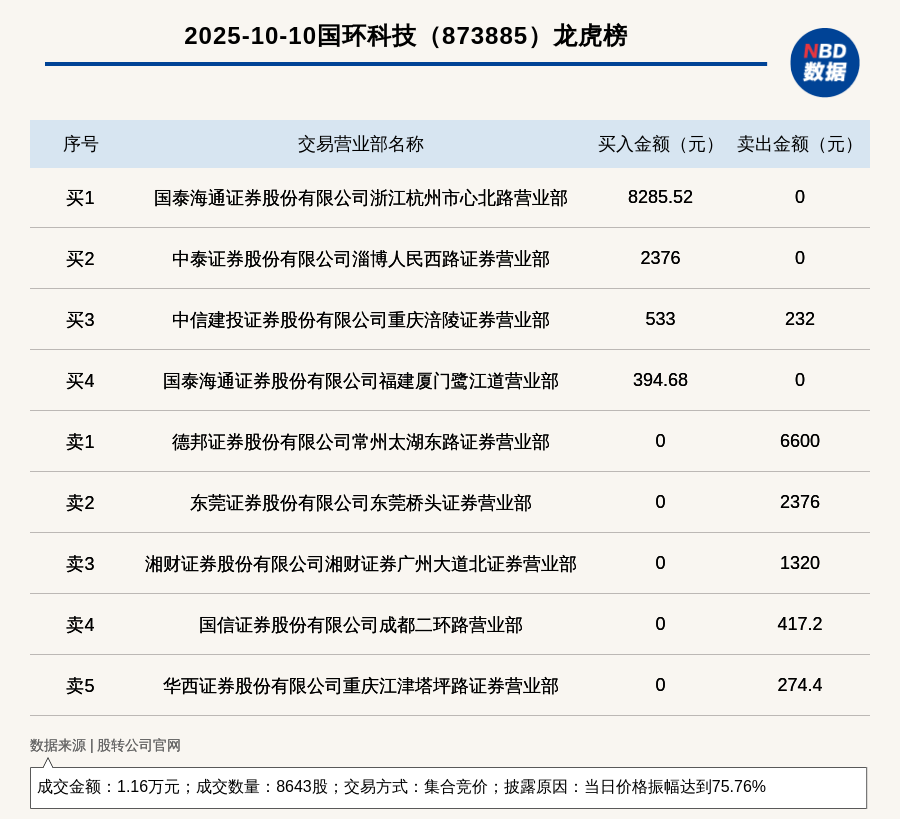Select the 序号 column header
Screen dimensions: 900x819
tap(80, 144)
